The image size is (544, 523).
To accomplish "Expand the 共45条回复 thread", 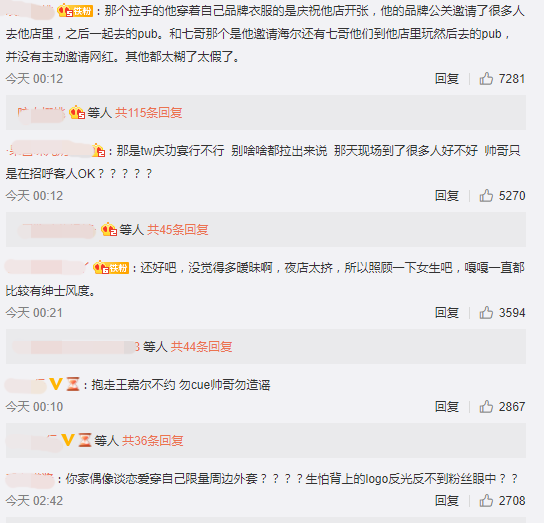I will point(178,230).
